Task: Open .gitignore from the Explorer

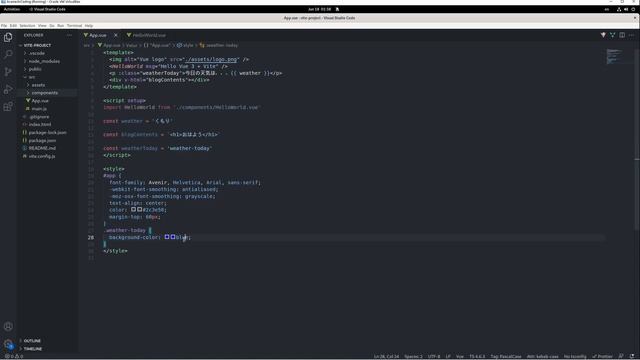Action: 39,117
